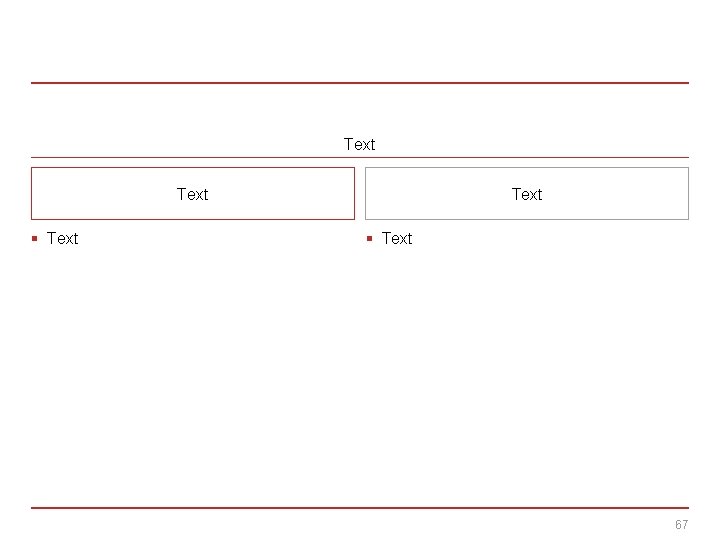Screen dimensions: 720x540
Task: Click the thin line under the heading
Action: point(360,157)
